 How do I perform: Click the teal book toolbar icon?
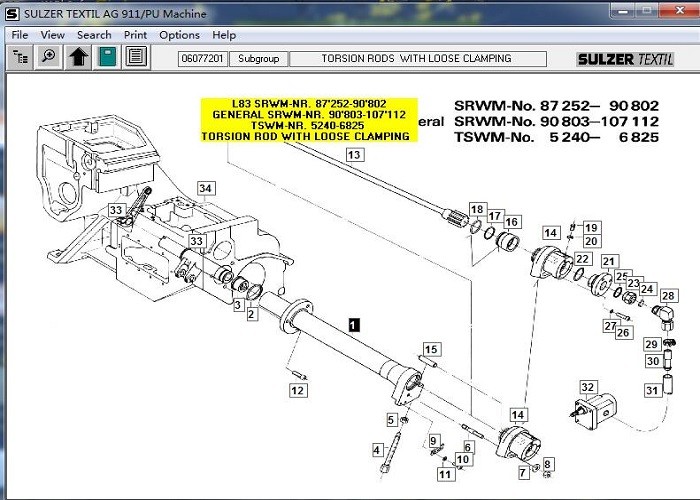[x=107, y=57]
